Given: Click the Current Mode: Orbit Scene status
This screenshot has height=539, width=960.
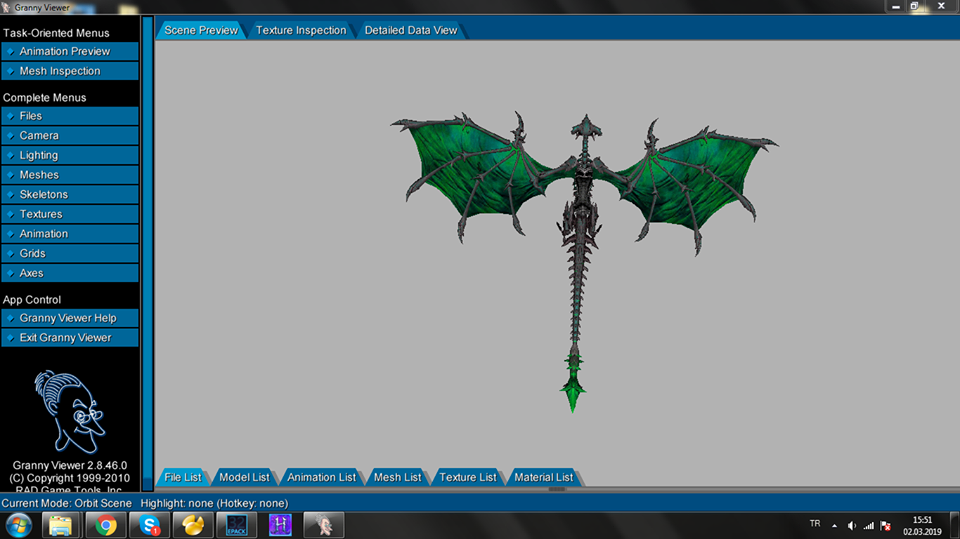Looking at the screenshot, I should pyautogui.click(x=67, y=503).
